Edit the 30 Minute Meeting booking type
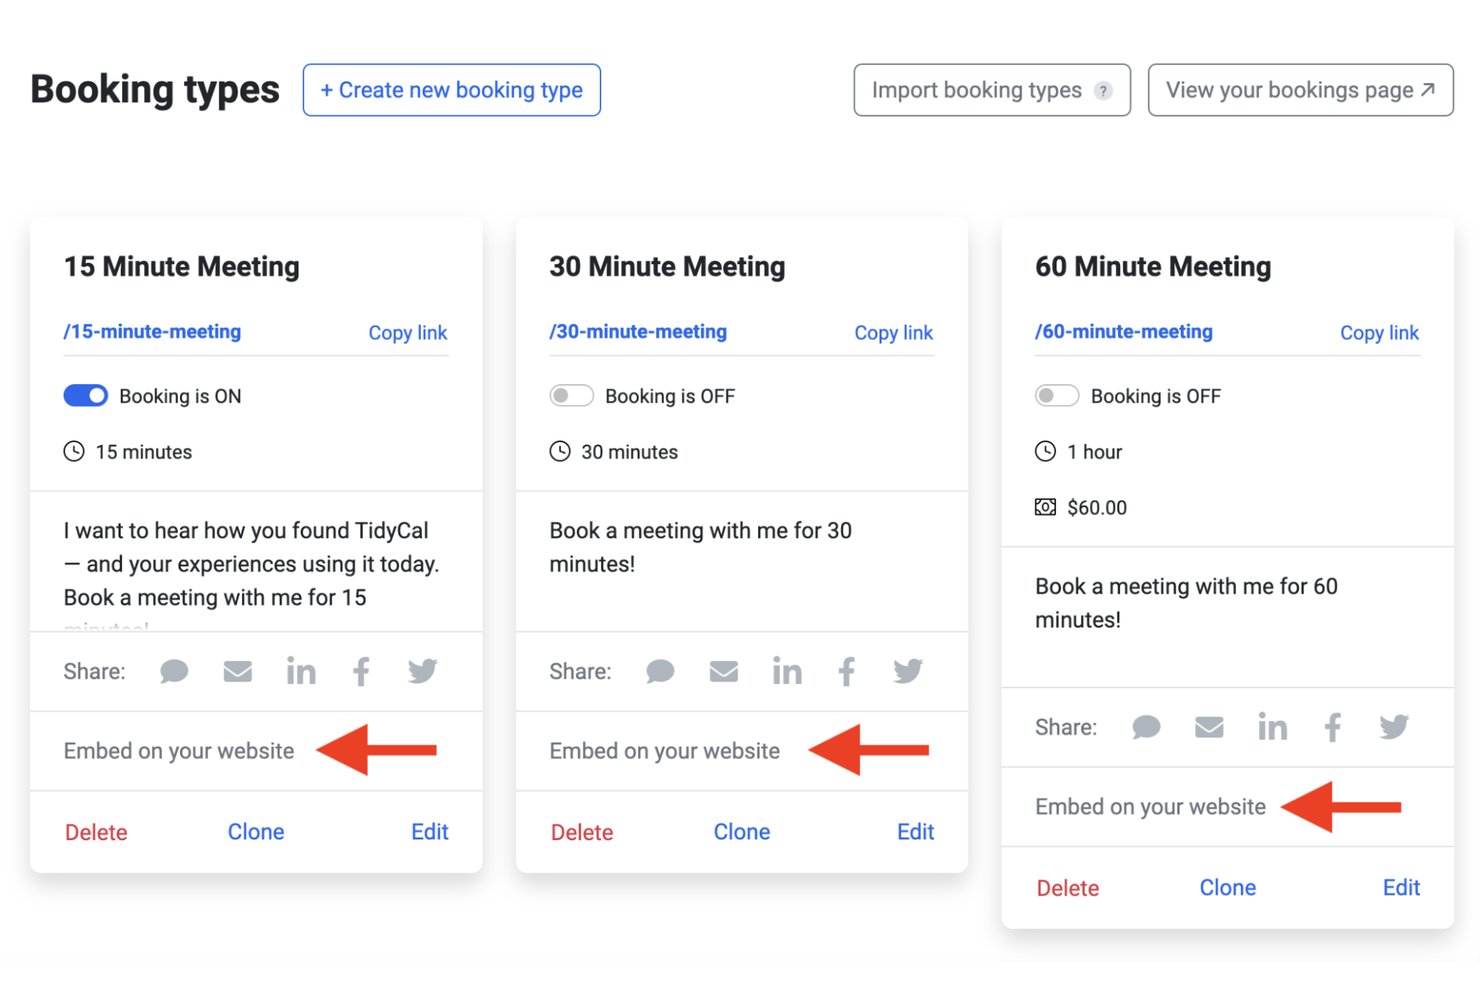The height and width of the screenshot is (987, 1480). [916, 832]
